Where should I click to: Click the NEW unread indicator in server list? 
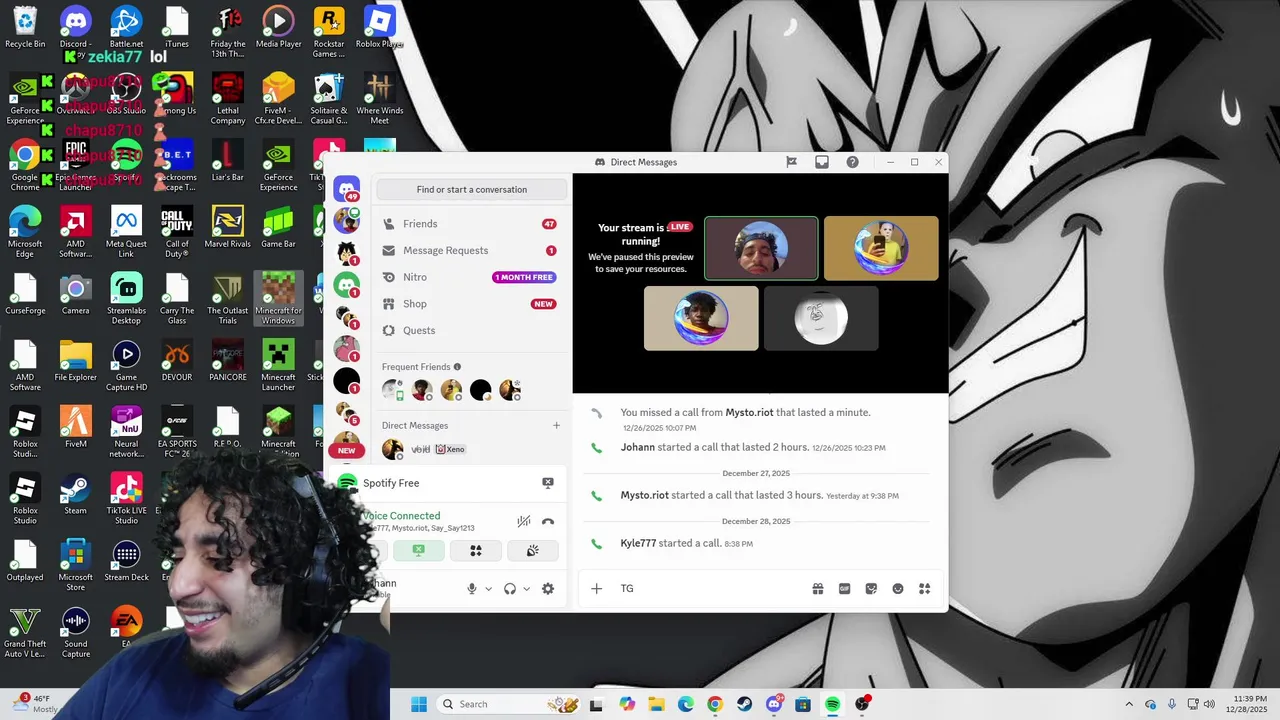pyautogui.click(x=346, y=450)
